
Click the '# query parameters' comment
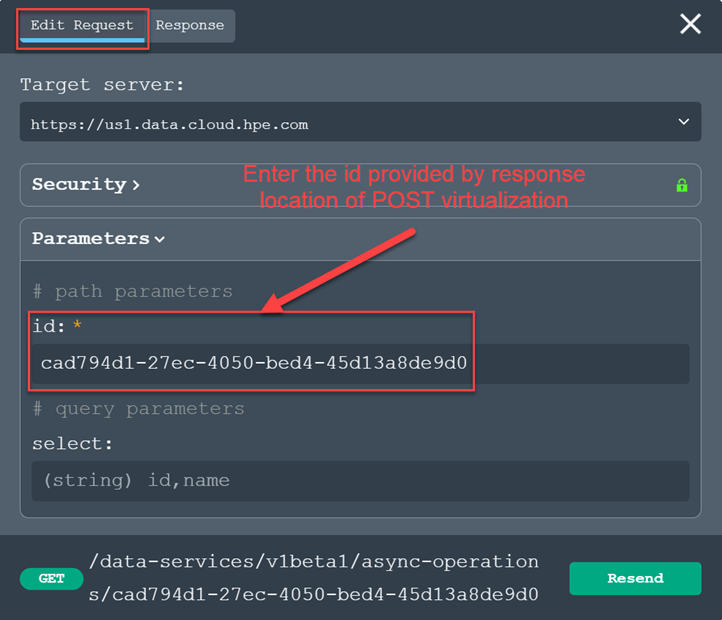coord(138,409)
